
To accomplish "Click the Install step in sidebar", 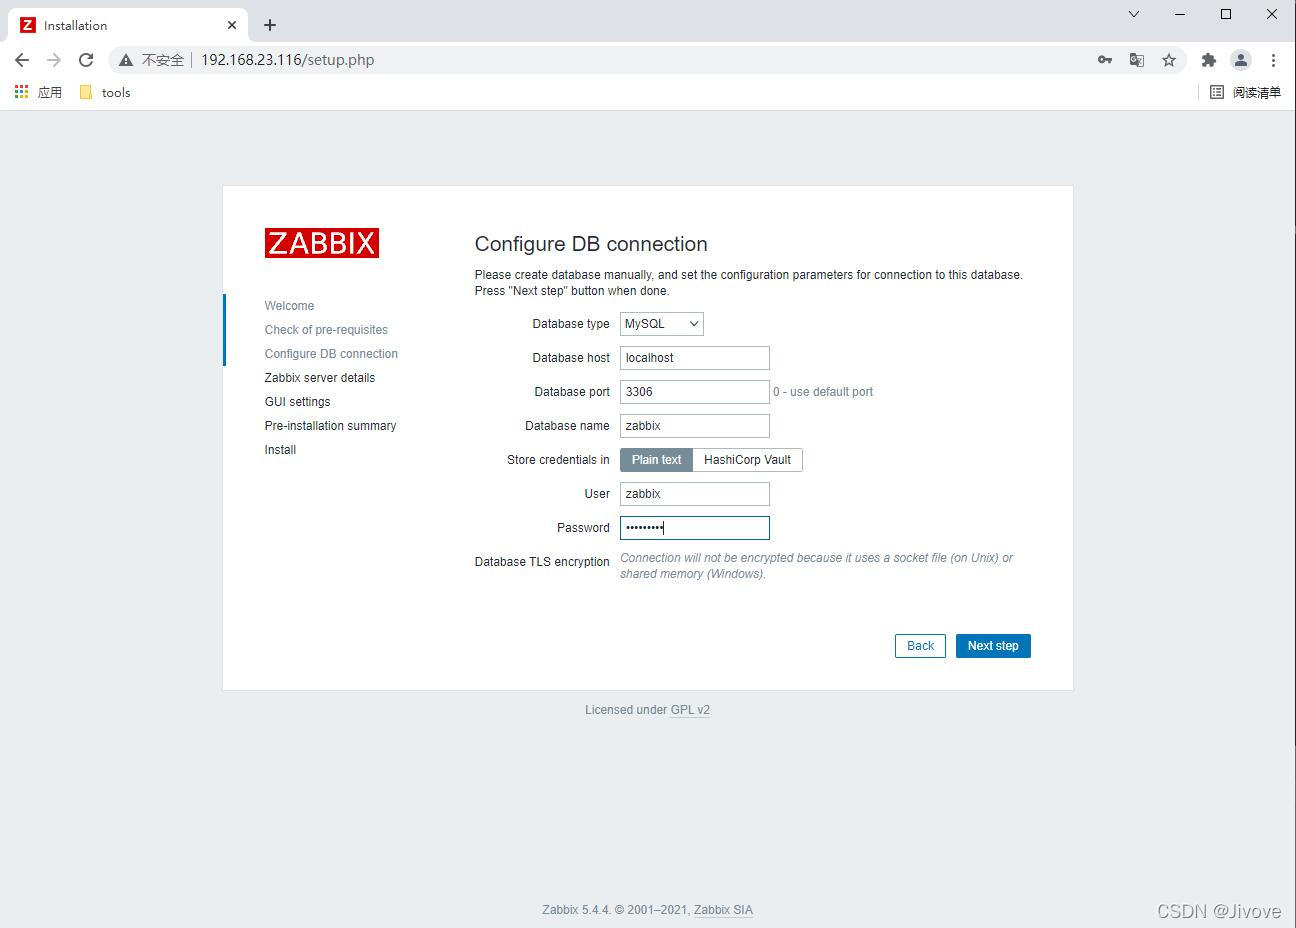I will 280,450.
